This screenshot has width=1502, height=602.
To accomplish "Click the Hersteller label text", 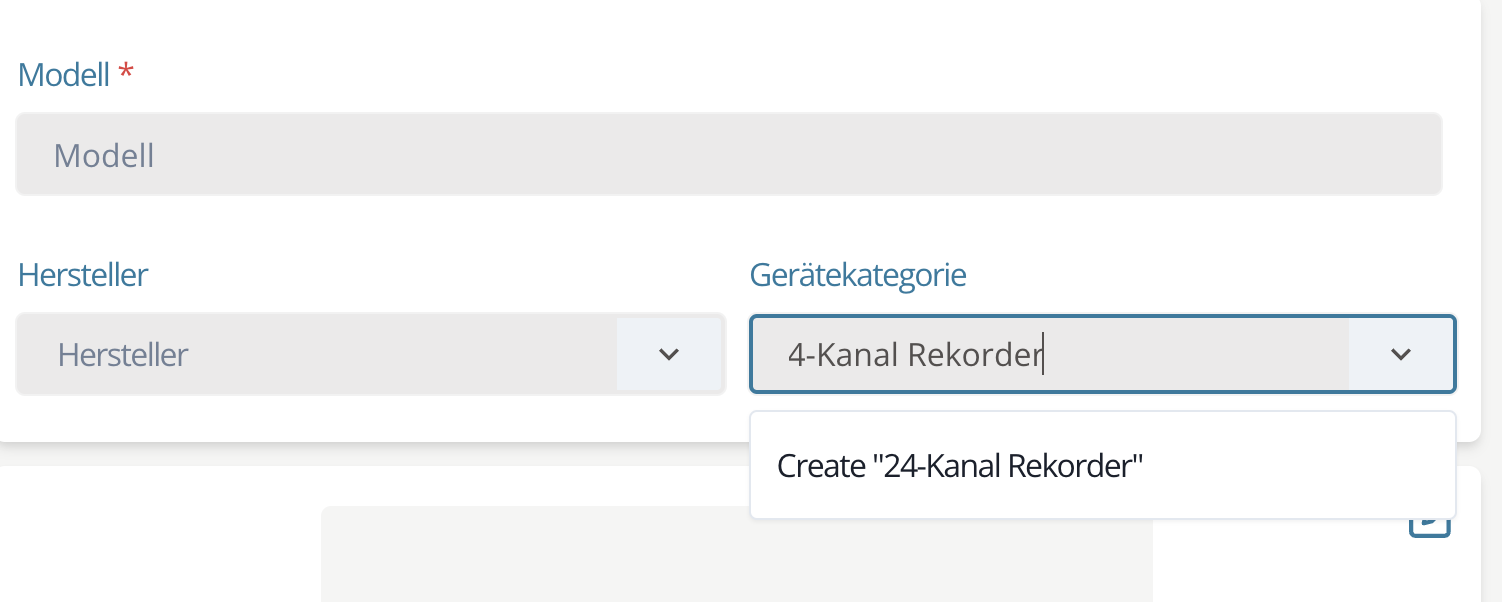I will (83, 275).
